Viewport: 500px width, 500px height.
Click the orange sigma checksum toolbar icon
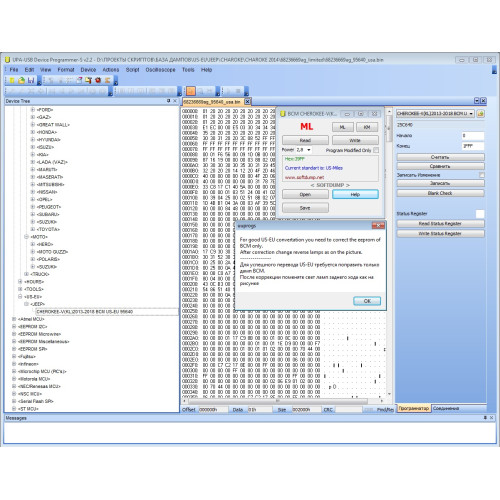tap(107, 80)
